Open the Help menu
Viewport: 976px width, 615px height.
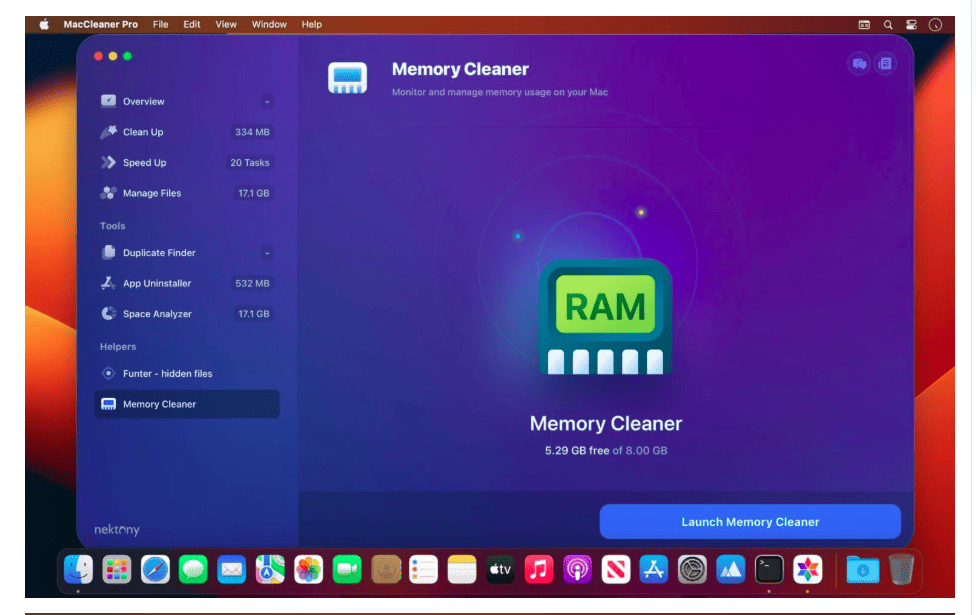(x=312, y=24)
